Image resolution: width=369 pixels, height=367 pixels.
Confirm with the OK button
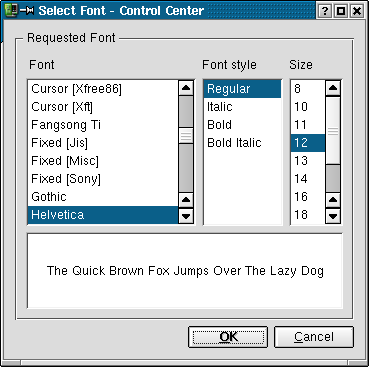pos(228,337)
